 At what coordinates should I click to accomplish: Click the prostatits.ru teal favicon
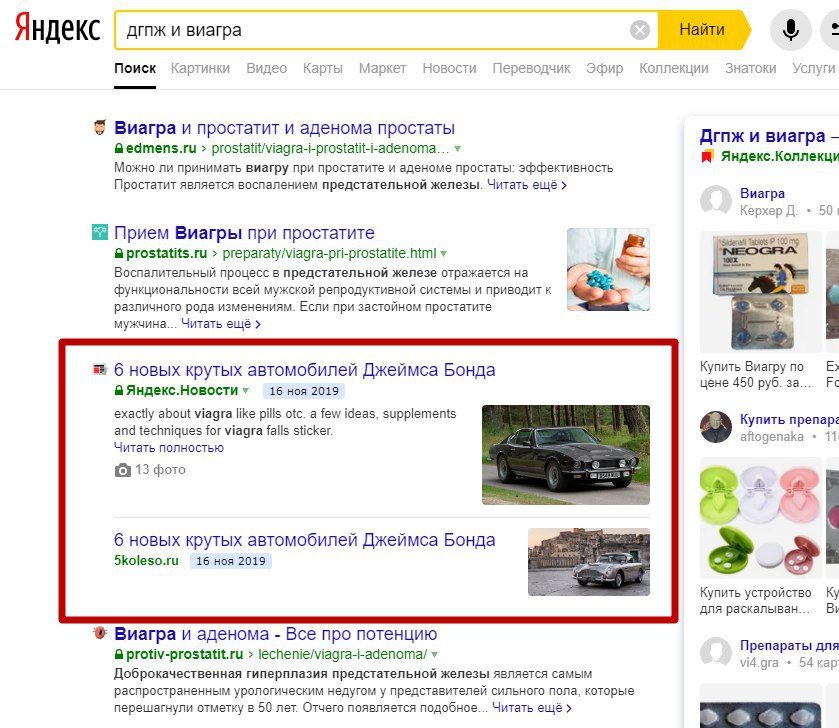[100, 232]
